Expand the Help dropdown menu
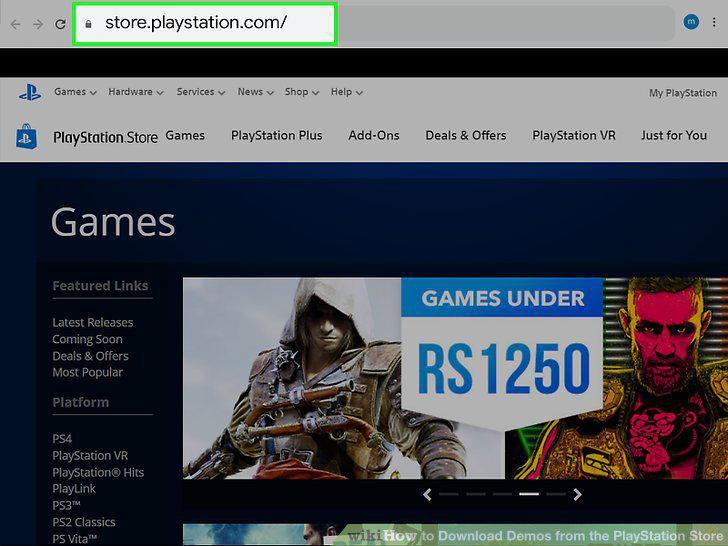This screenshot has height=546, width=728. pos(346,92)
